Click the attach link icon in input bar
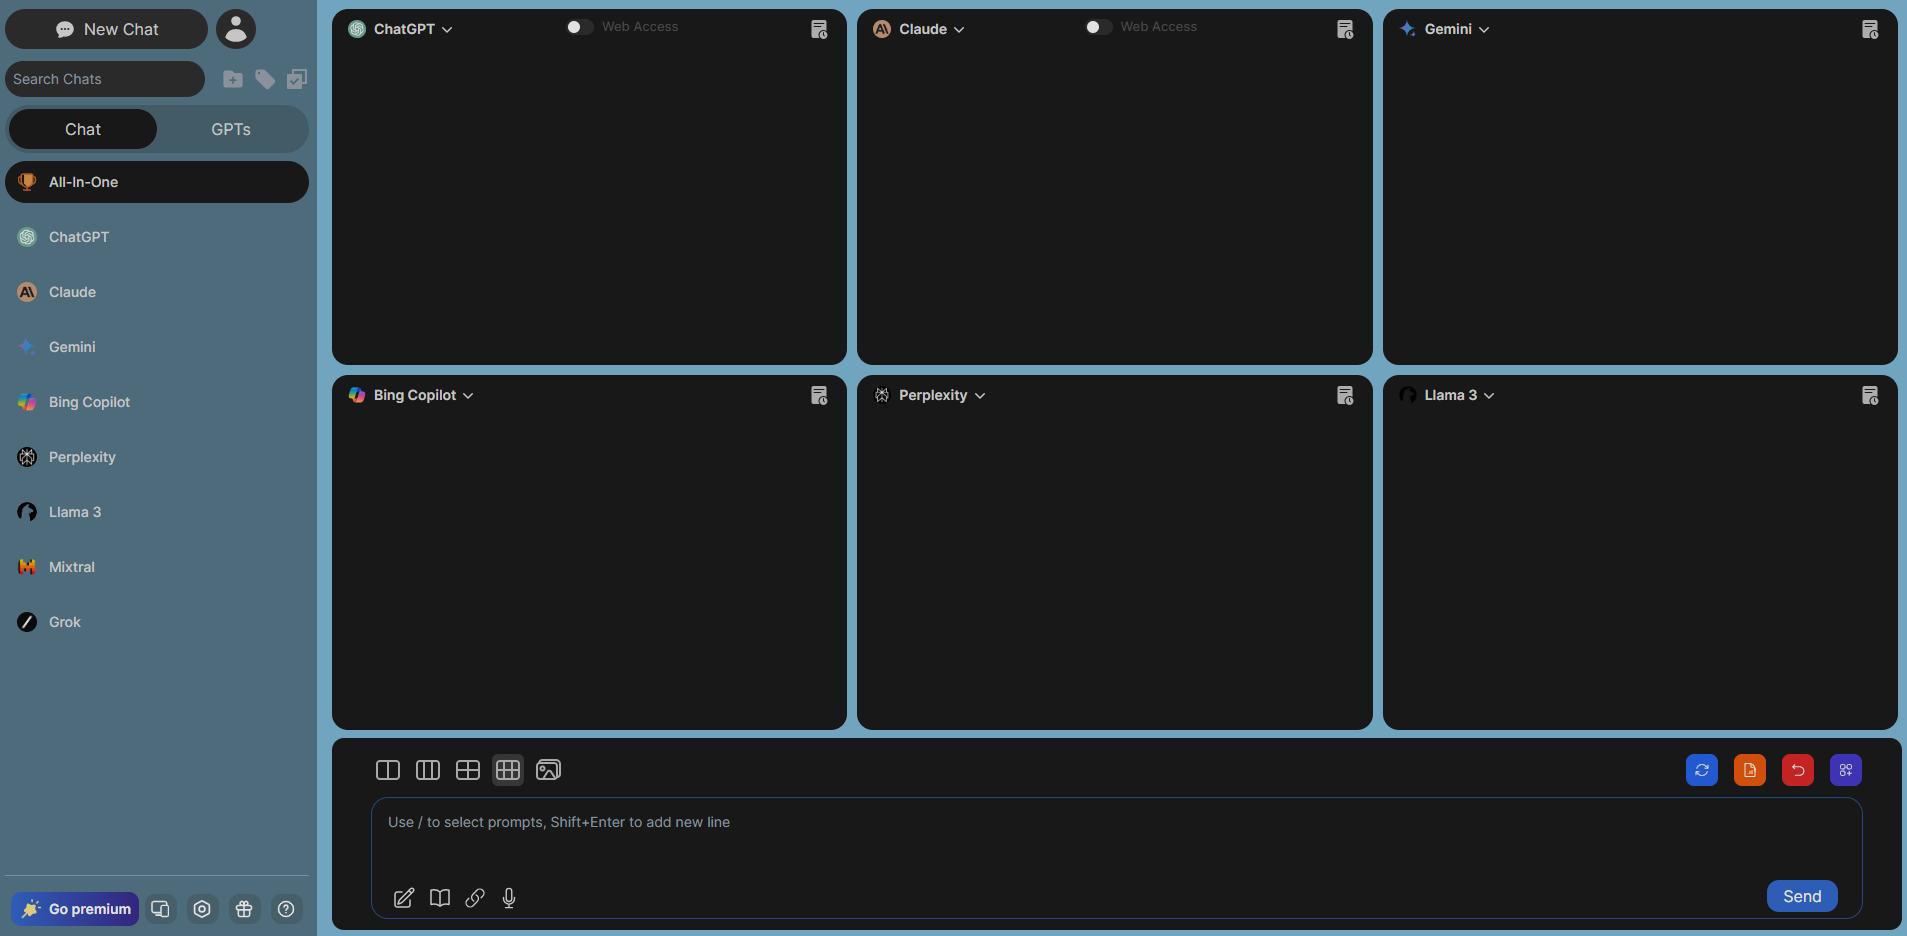 [475, 898]
